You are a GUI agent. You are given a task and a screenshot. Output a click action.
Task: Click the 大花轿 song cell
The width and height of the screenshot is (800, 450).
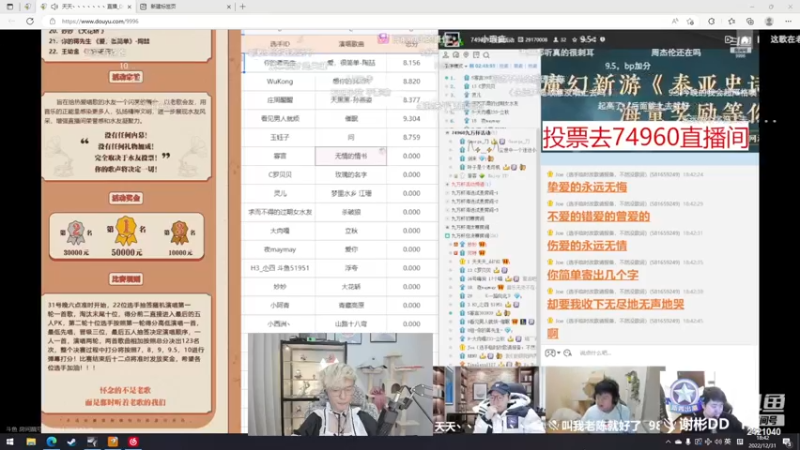[x=351, y=287]
